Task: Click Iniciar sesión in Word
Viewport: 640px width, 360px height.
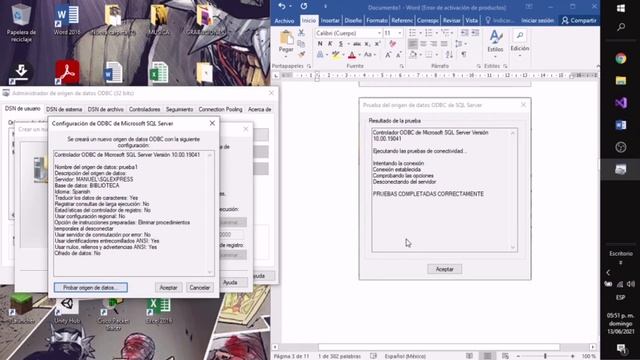Action: point(538,20)
